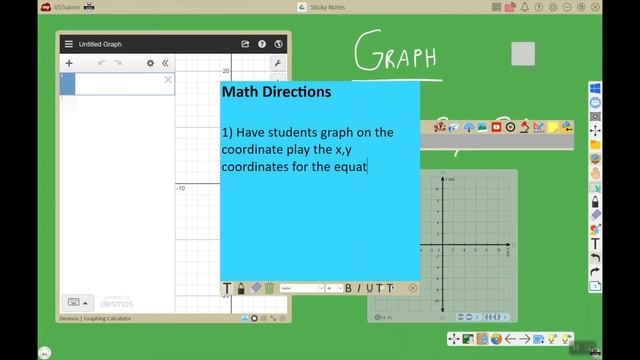
Task: Select the Text tool in right sidebar
Action: (595, 244)
